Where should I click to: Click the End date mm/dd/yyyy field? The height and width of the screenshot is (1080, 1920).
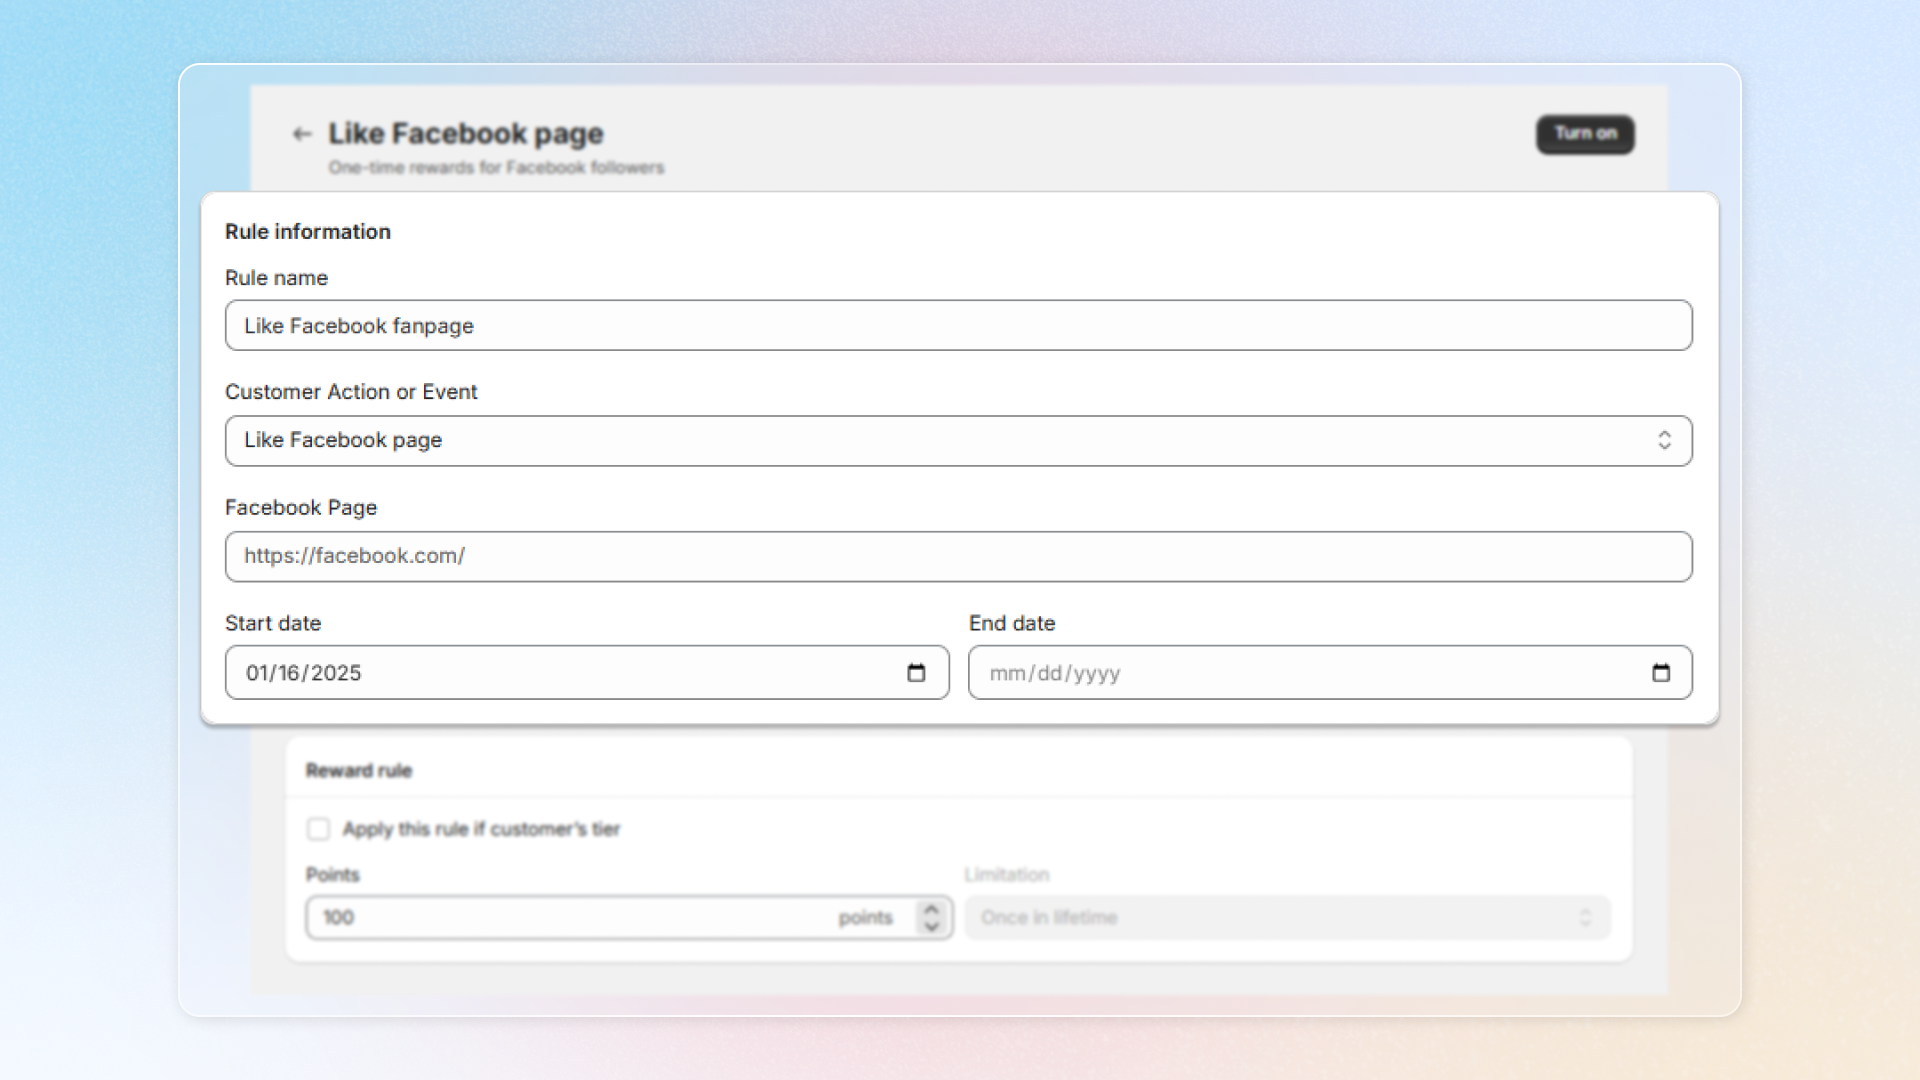click(1300, 673)
